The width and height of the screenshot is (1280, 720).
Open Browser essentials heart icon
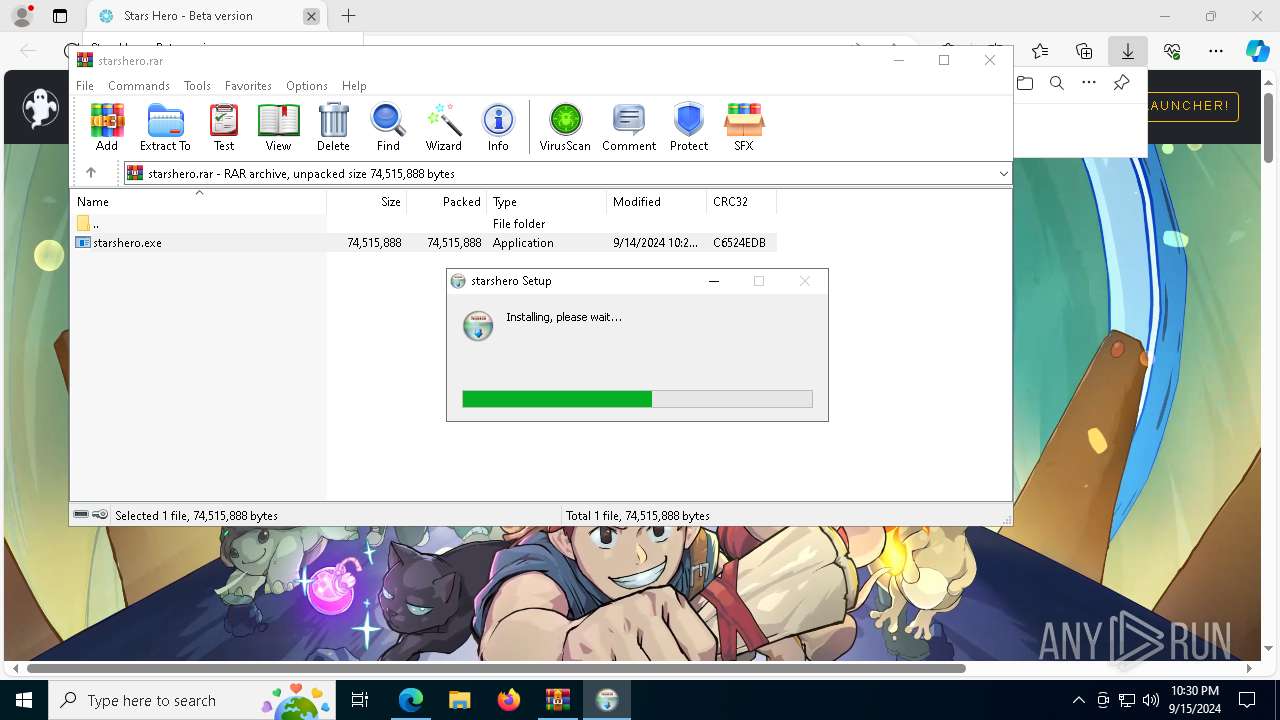[1172, 51]
